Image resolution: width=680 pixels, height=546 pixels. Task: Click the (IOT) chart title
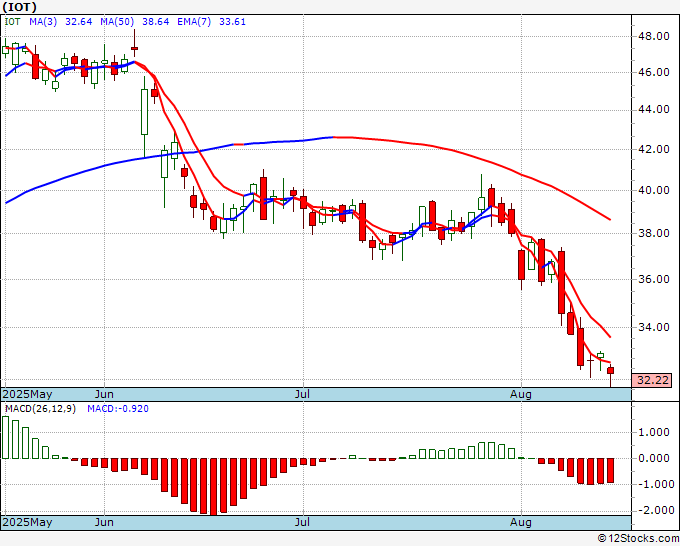point(19,7)
